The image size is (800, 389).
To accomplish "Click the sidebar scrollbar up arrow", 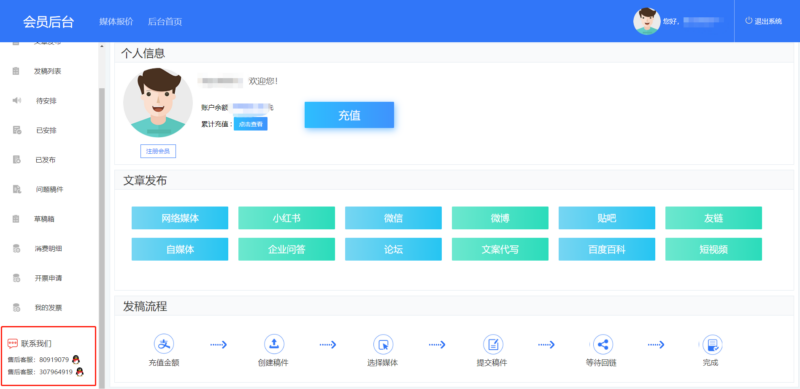I will coord(102,46).
